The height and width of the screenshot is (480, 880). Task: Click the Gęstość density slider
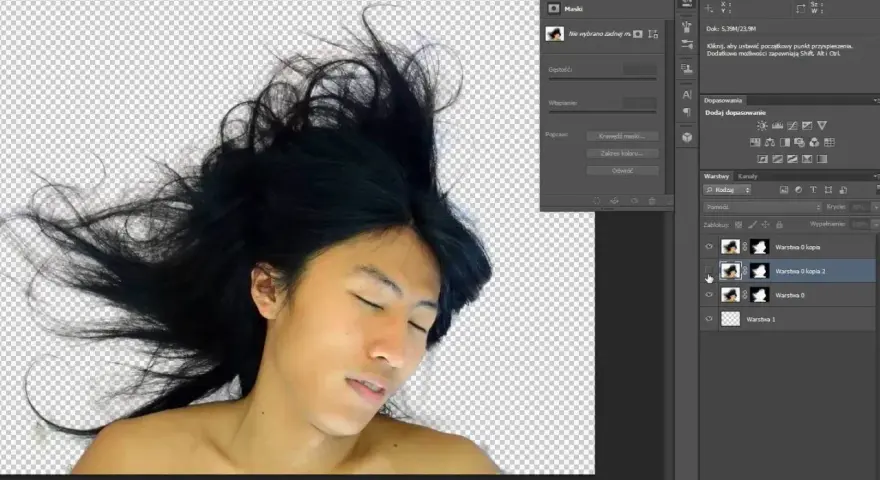(602, 79)
